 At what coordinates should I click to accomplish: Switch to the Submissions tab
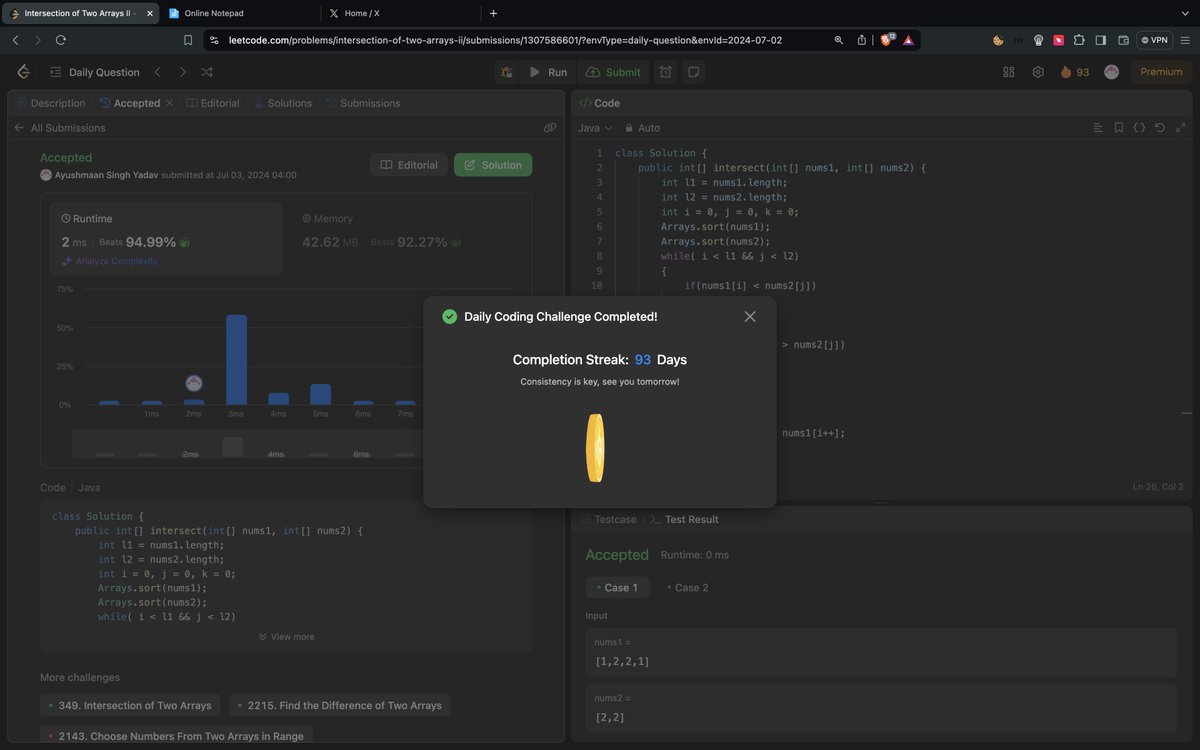363,103
